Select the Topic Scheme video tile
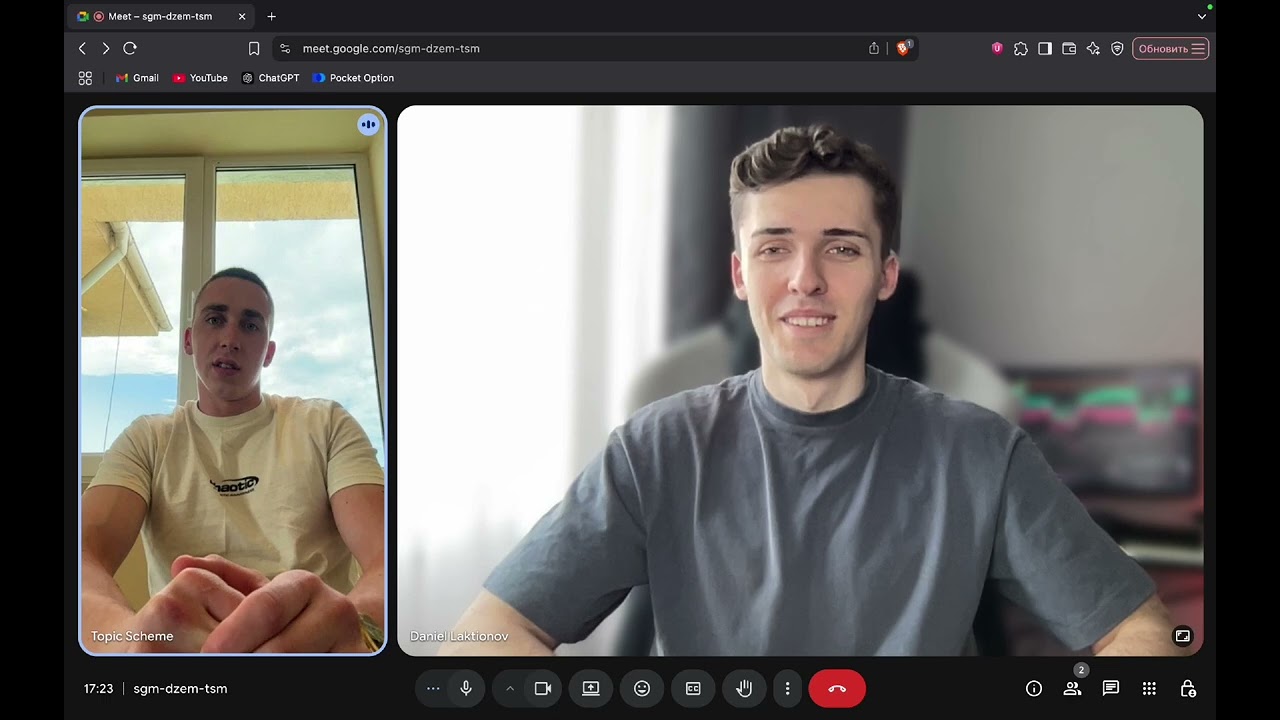Viewport: 1280px width, 720px height. pyautogui.click(x=232, y=380)
